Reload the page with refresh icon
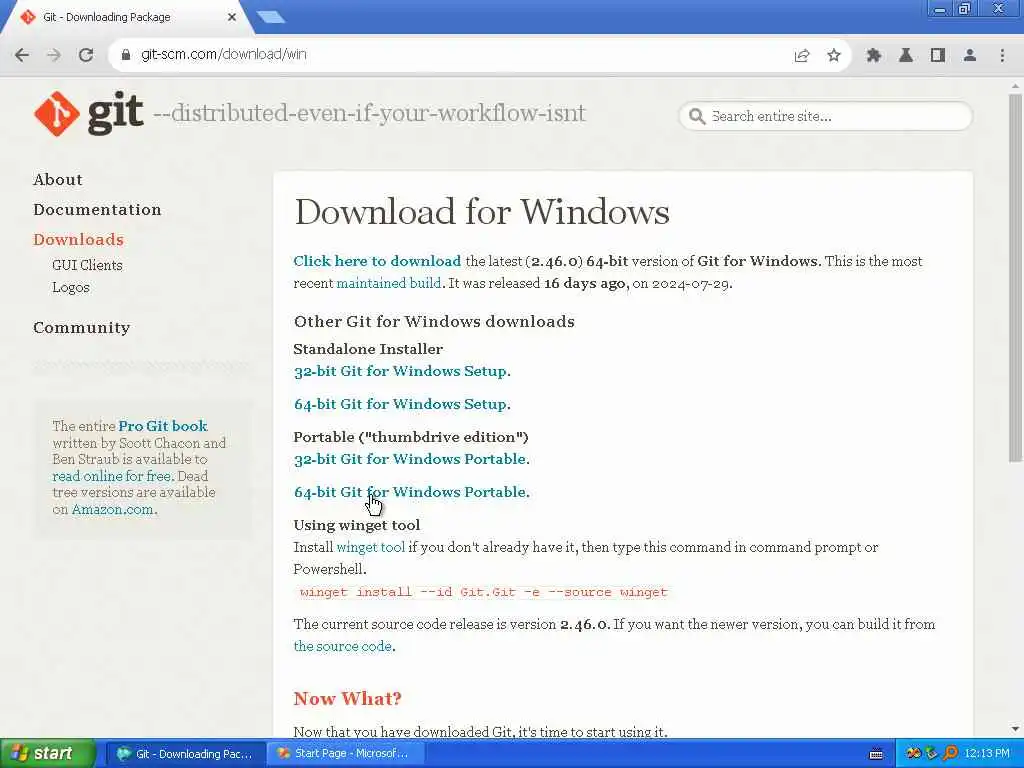Screen dimensions: 1024x768 coord(86,55)
